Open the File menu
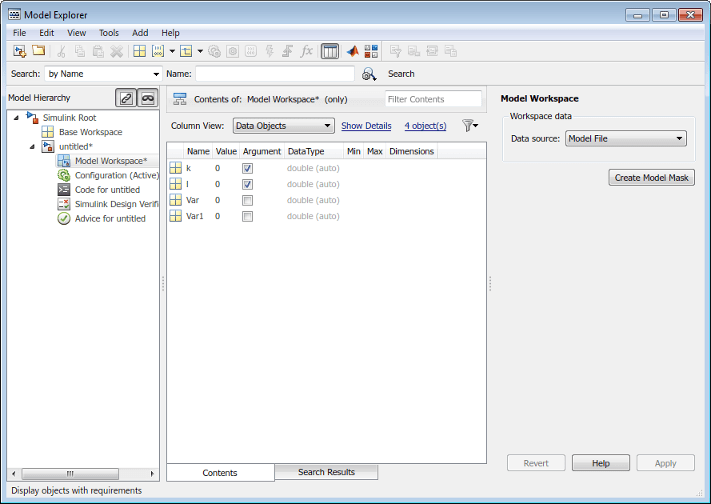The width and height of the screenshot is (711, 504). coord(19,33)
